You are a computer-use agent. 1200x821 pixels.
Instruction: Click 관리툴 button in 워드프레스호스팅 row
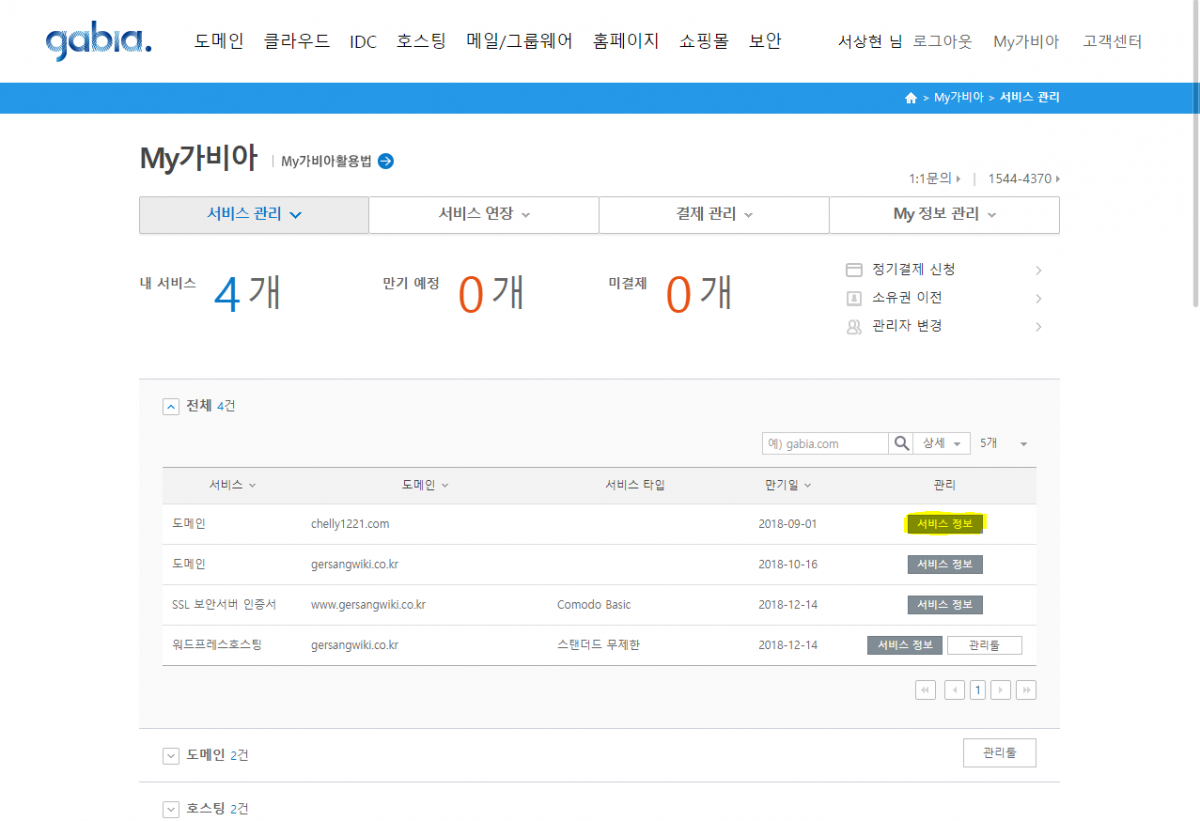click(985, 645)
